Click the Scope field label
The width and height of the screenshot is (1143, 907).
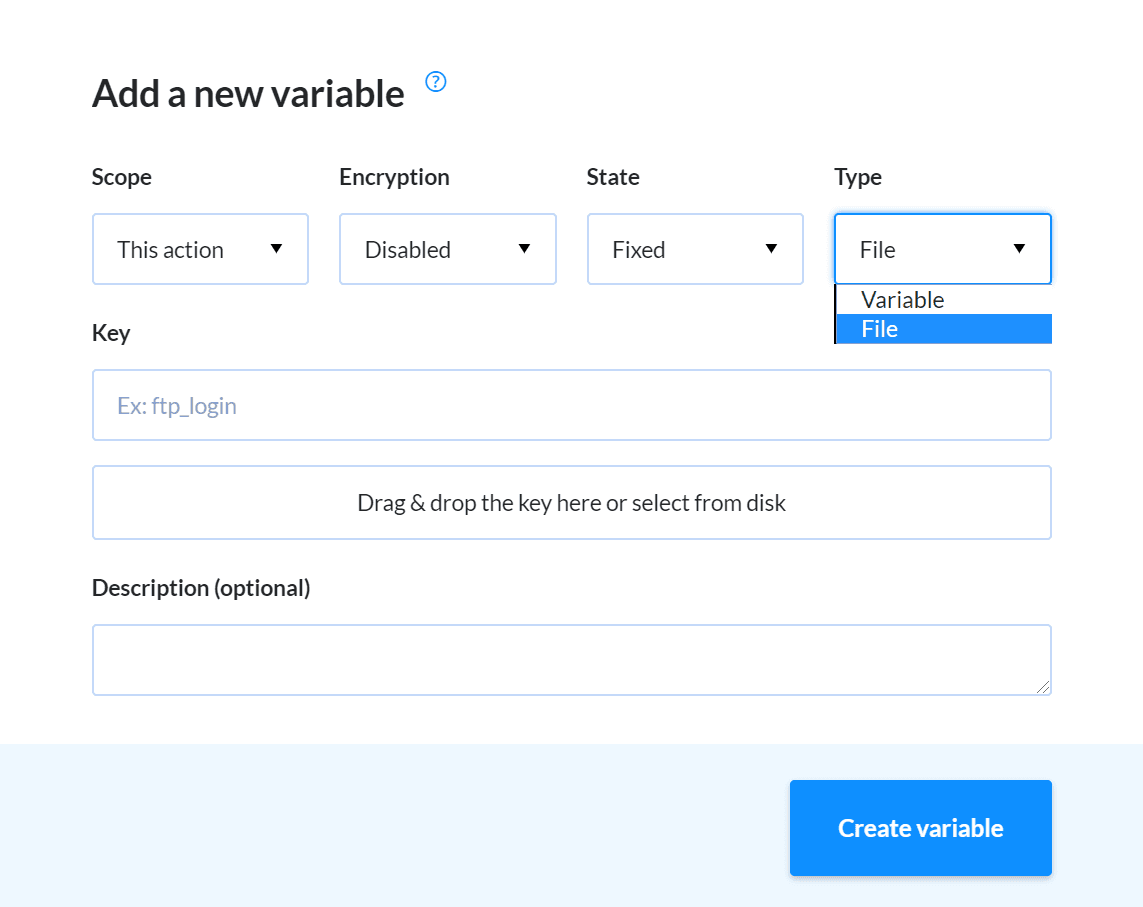click(122, 178)
